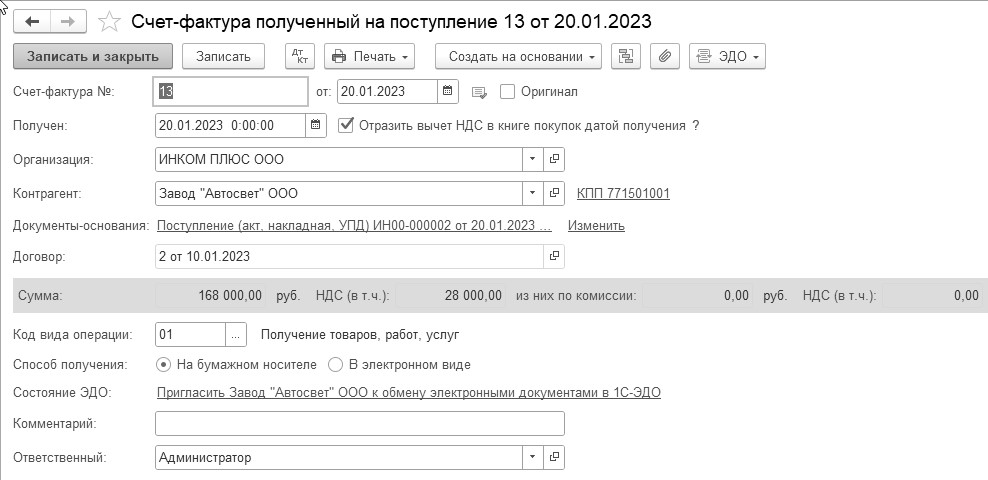Screen dimensions: 988x480
Task: Select В электронном виде option
Action: tap(336, 365)
